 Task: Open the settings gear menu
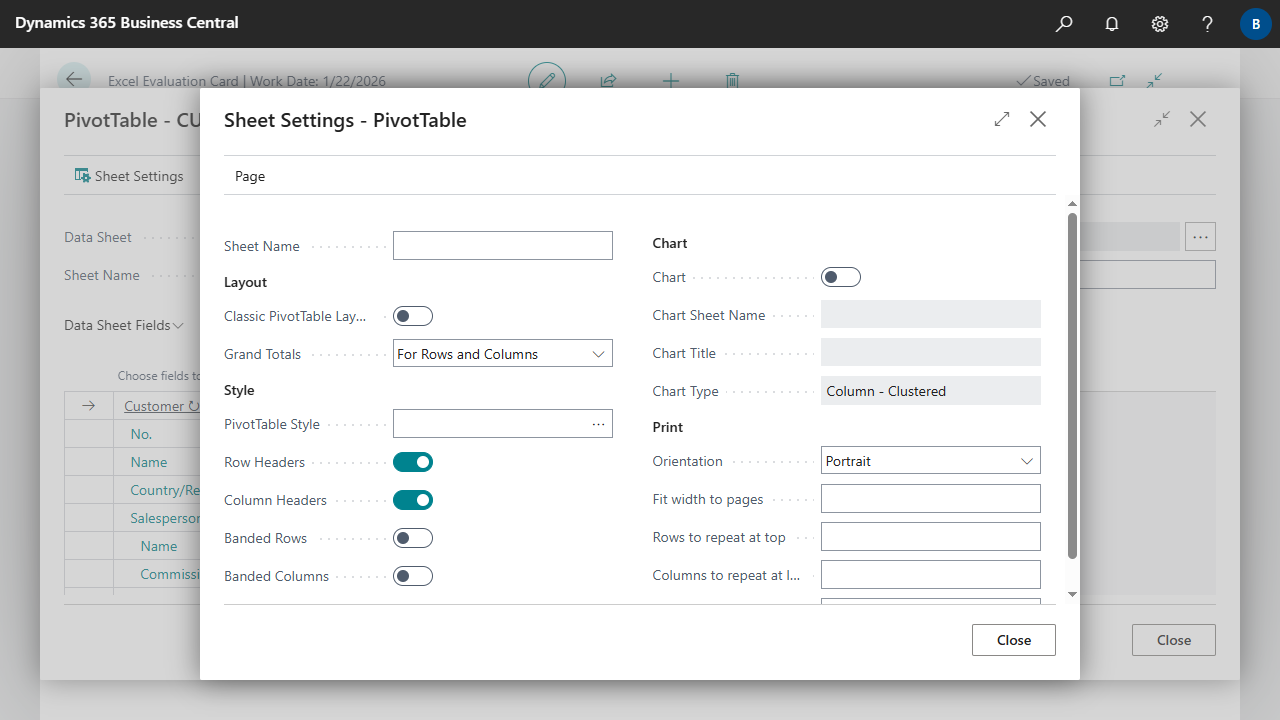click(1160, 24)
